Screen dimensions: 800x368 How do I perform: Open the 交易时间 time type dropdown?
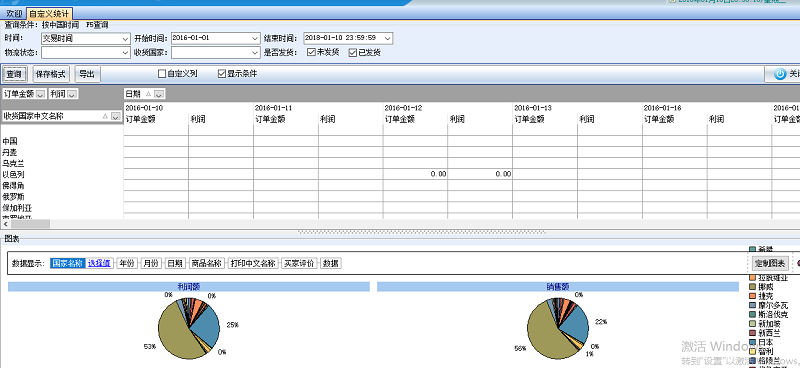[x=86, y=38]
